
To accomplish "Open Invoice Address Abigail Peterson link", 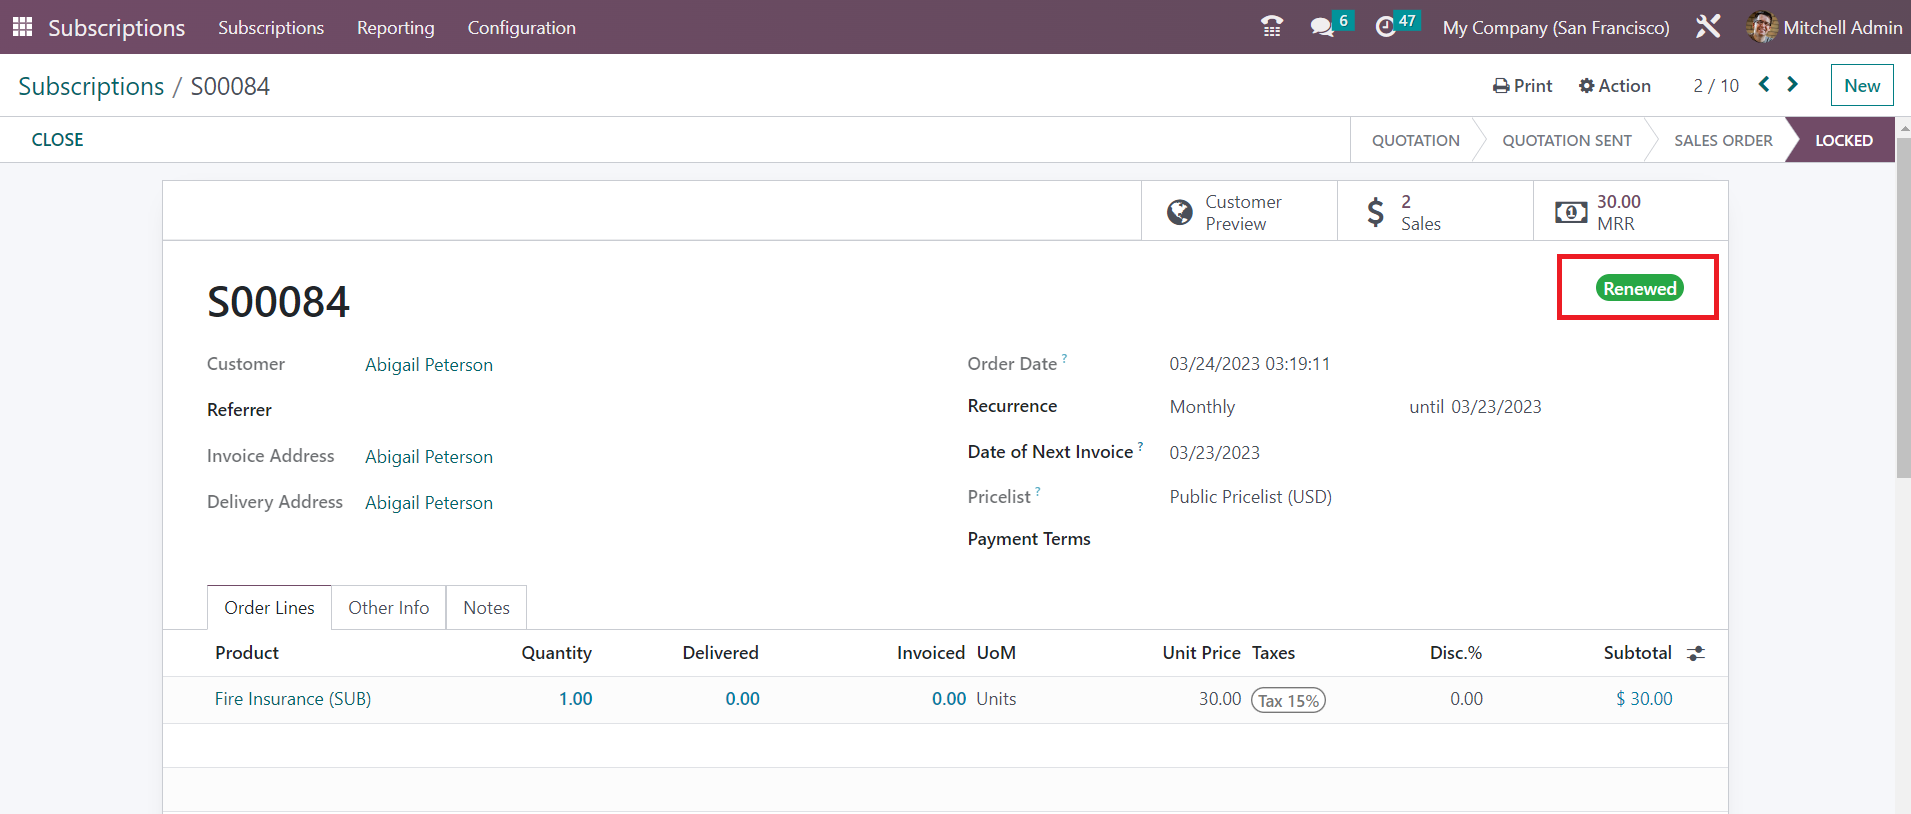I will [429, 457].
